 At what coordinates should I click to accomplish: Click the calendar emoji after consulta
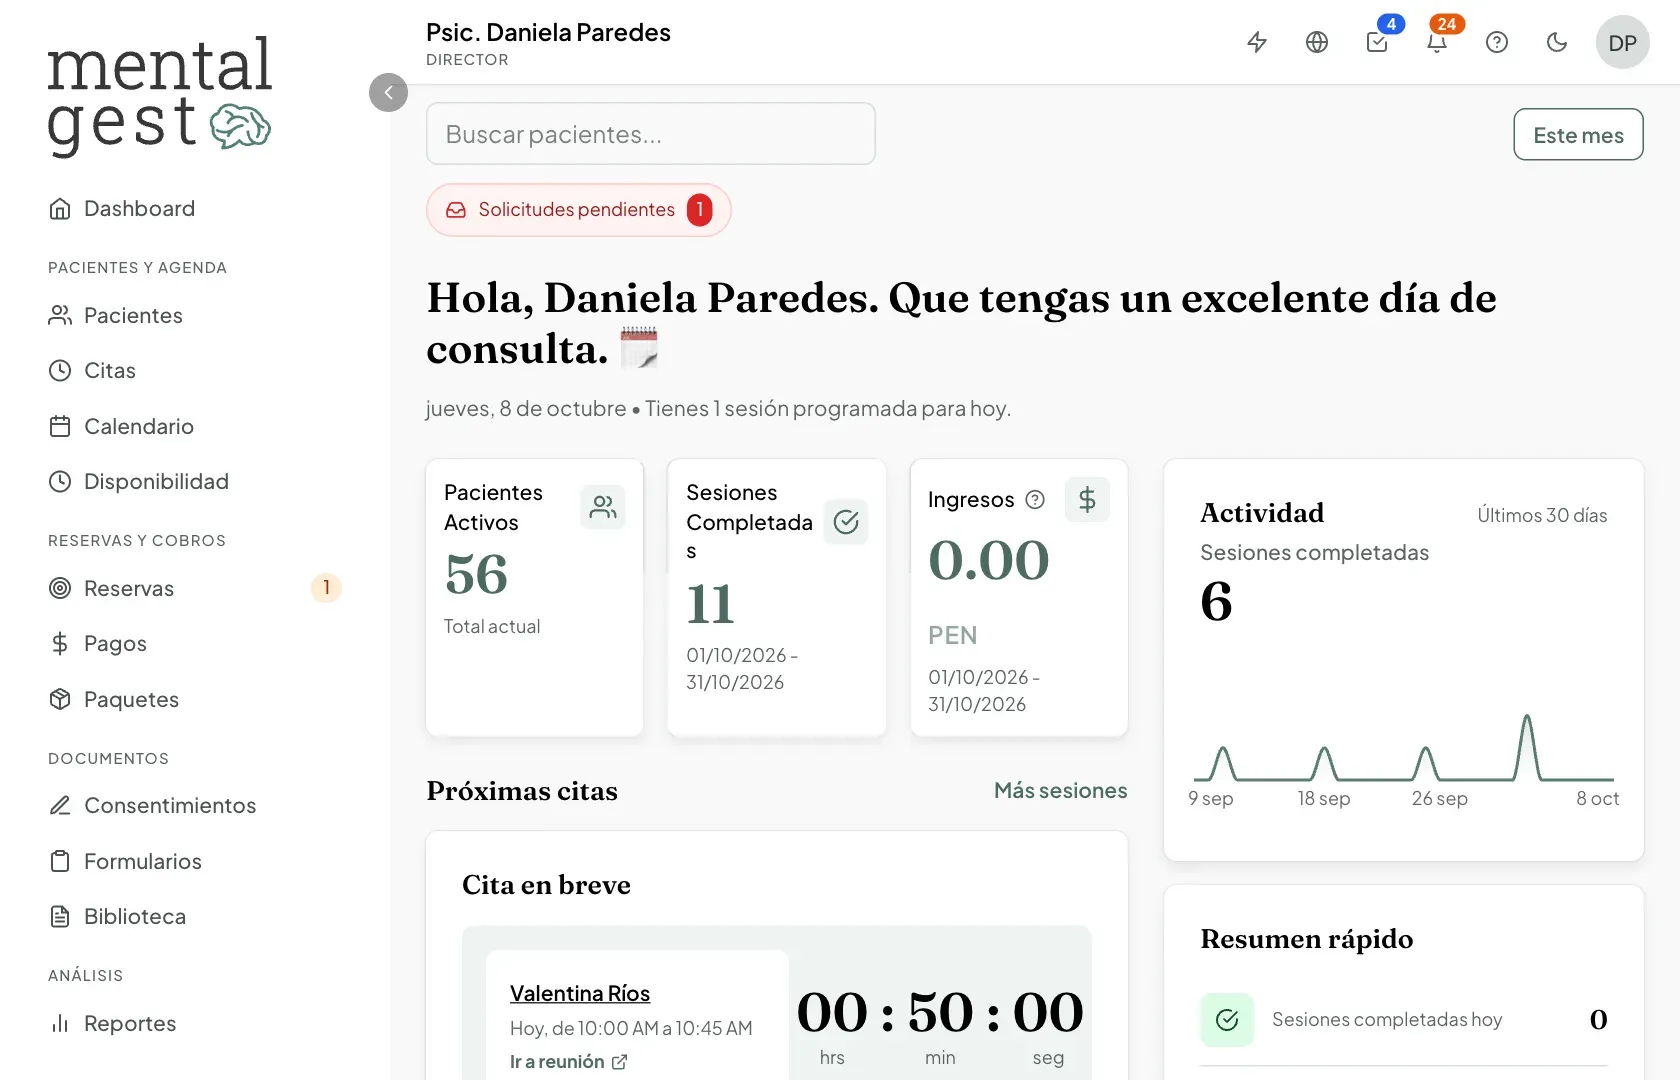639,348
